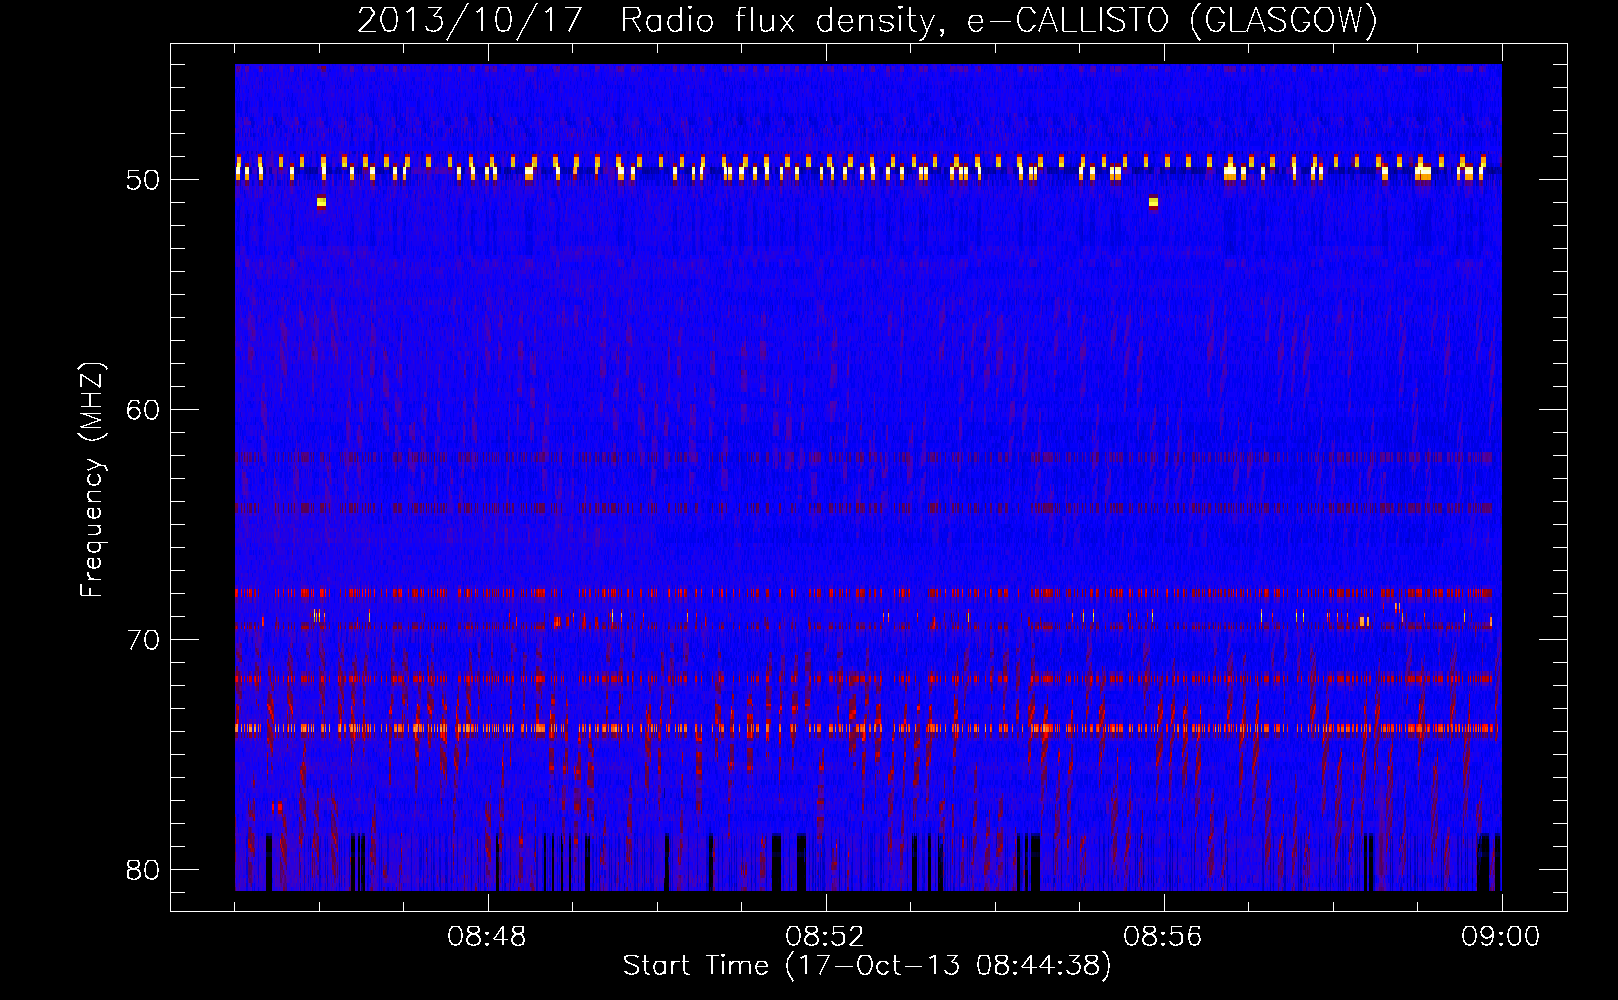
Task: Select the 50 frequency tick label
Action: coord(143,181)
